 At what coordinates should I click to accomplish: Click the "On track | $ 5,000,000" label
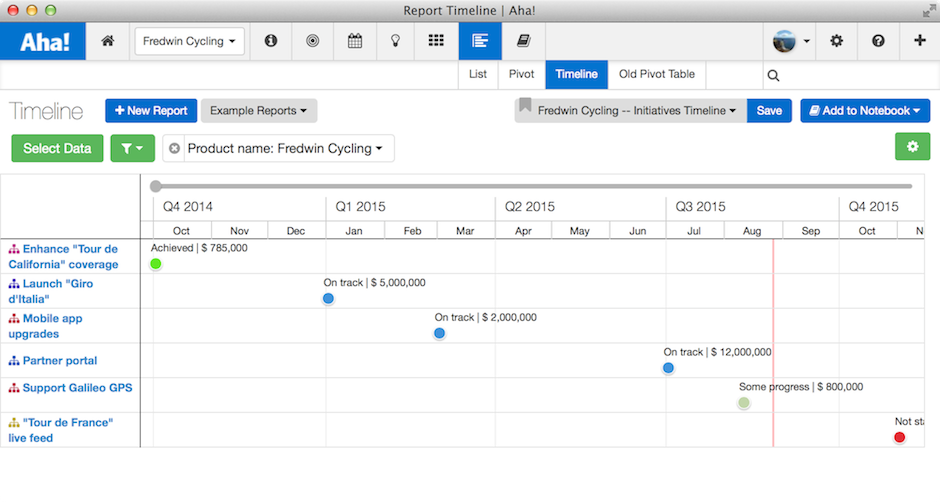pyautogui.click(x=374, y=282)
